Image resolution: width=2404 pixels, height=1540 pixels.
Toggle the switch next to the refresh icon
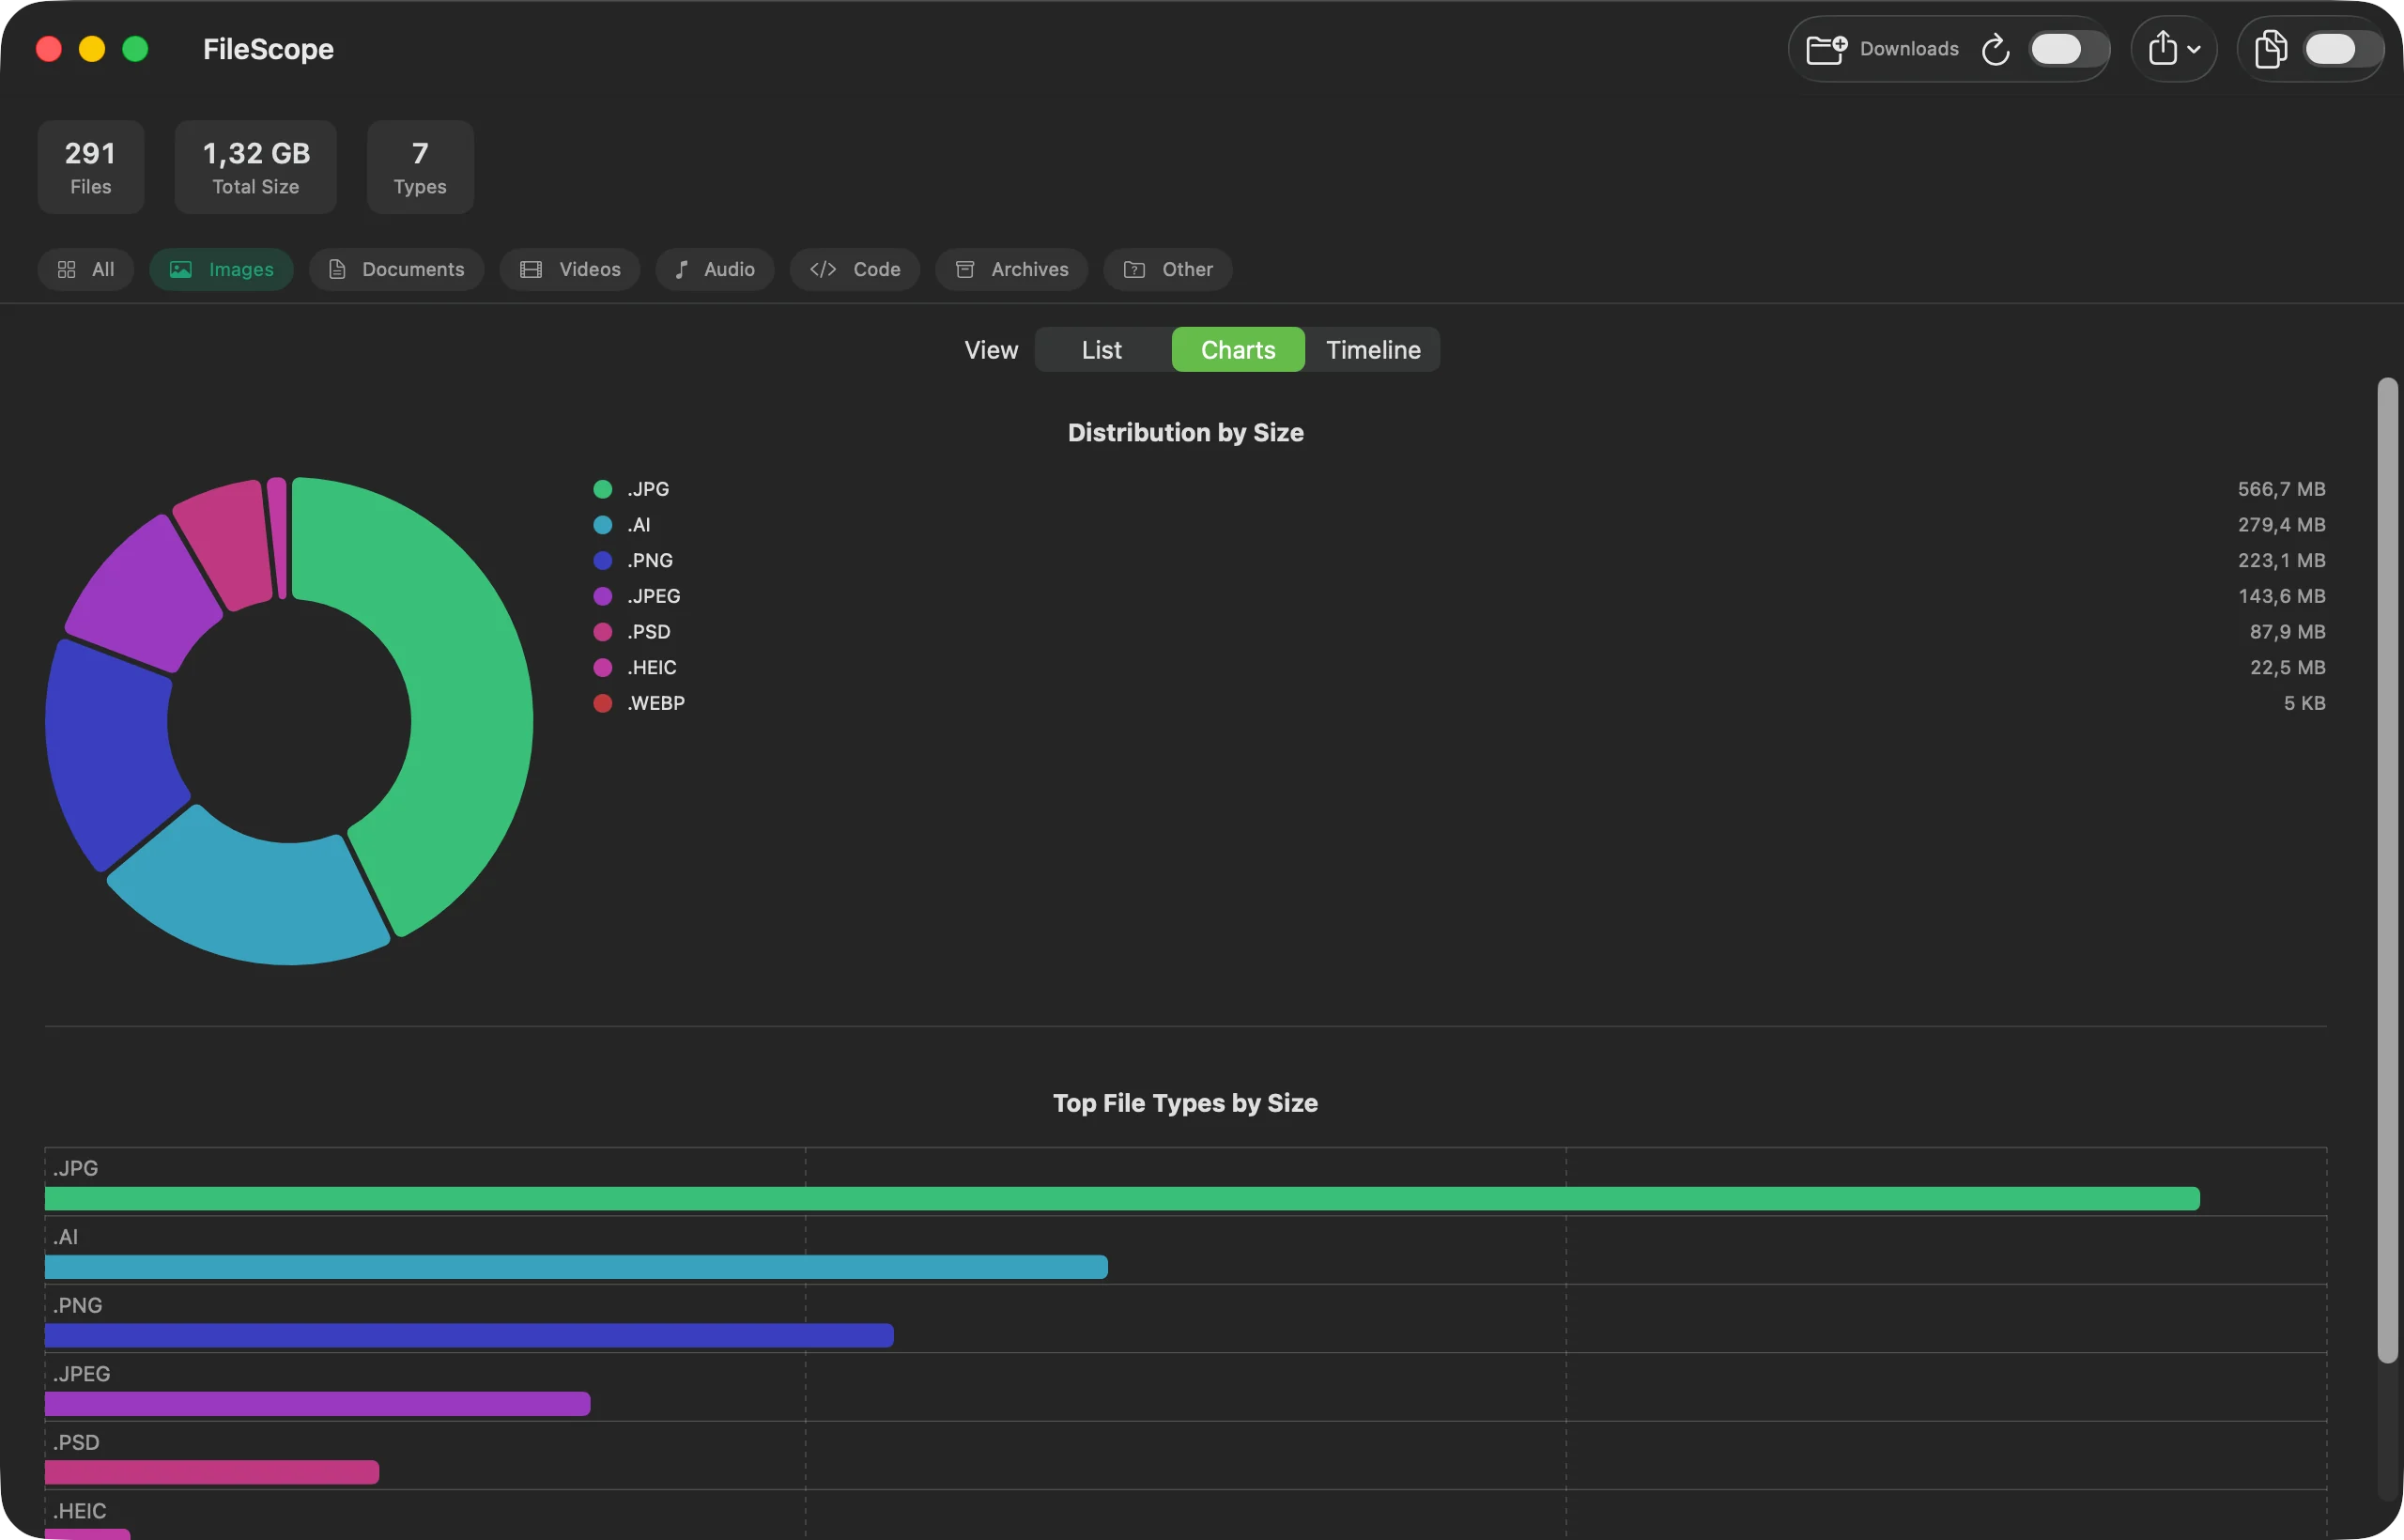[x=2068, y=49]
